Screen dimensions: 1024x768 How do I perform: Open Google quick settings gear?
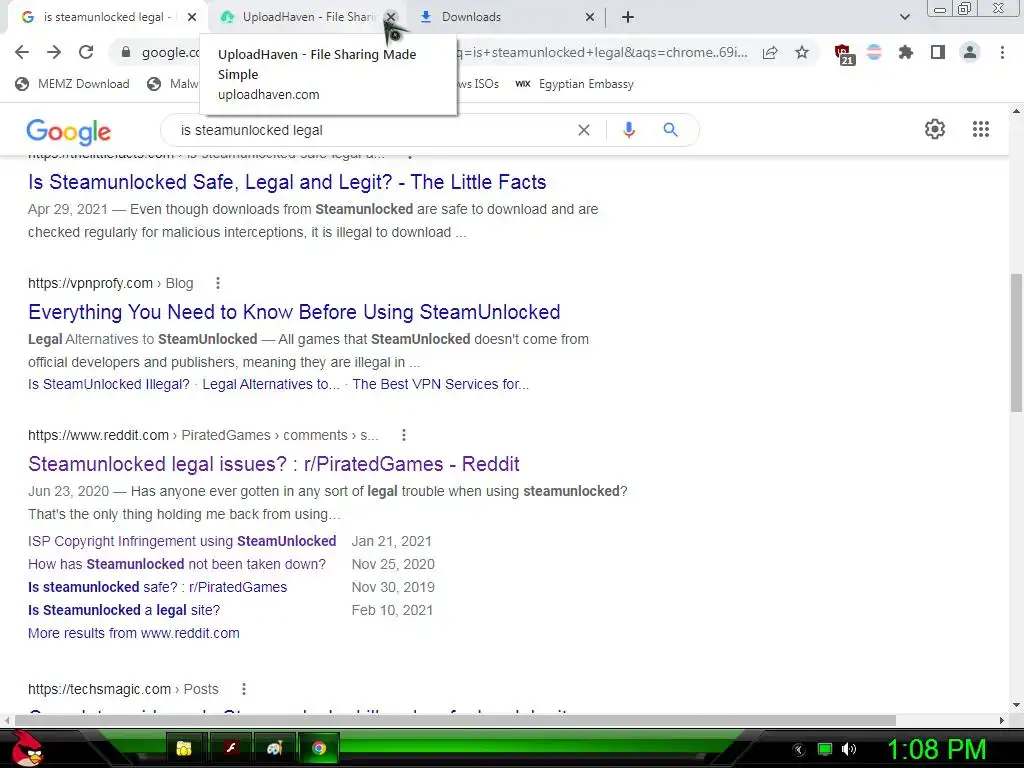click(935, 129)
